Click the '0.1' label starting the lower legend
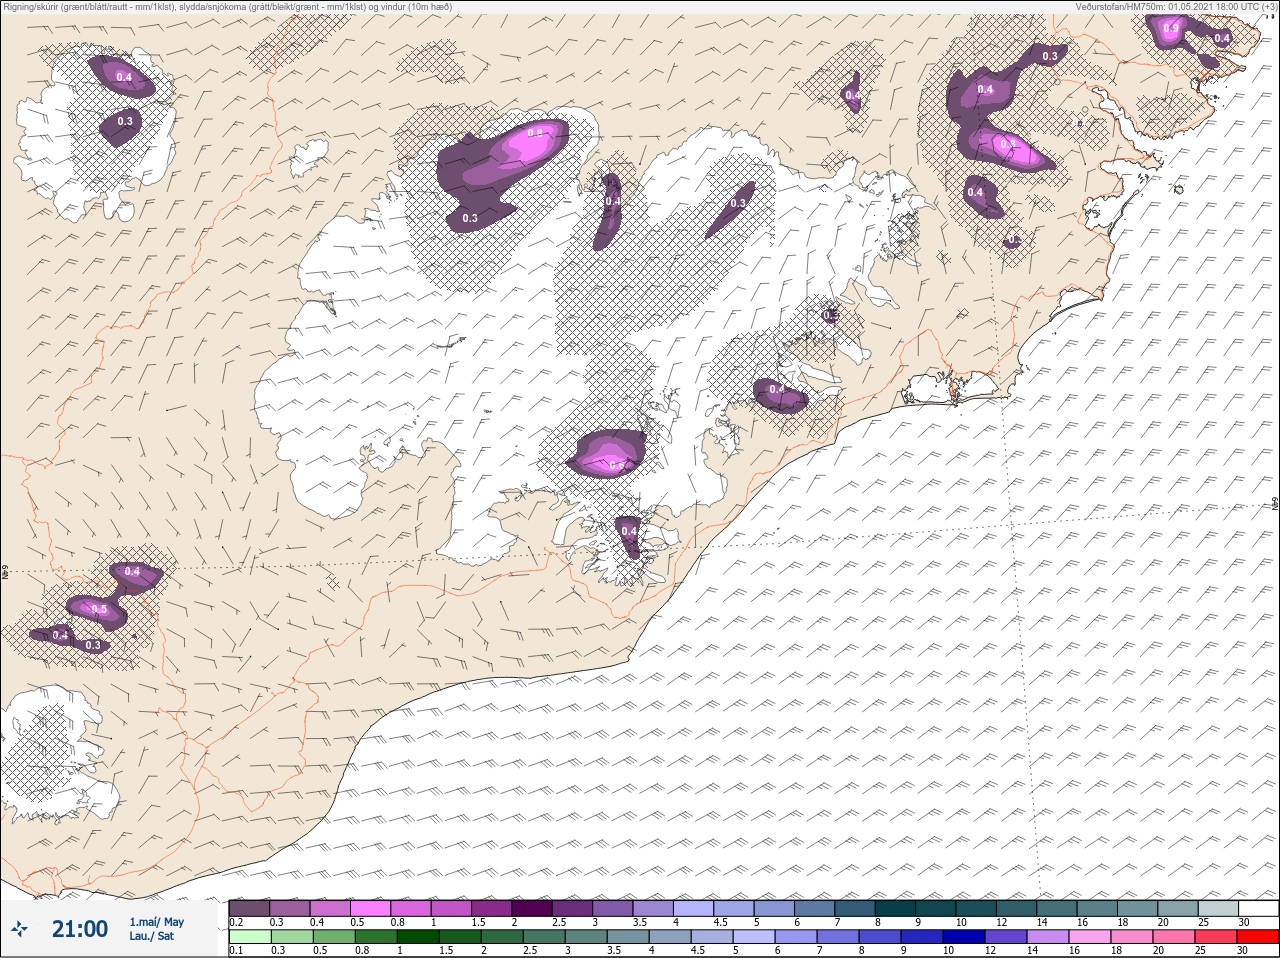This screenshot has width=1280, height=958. [236, 950]
